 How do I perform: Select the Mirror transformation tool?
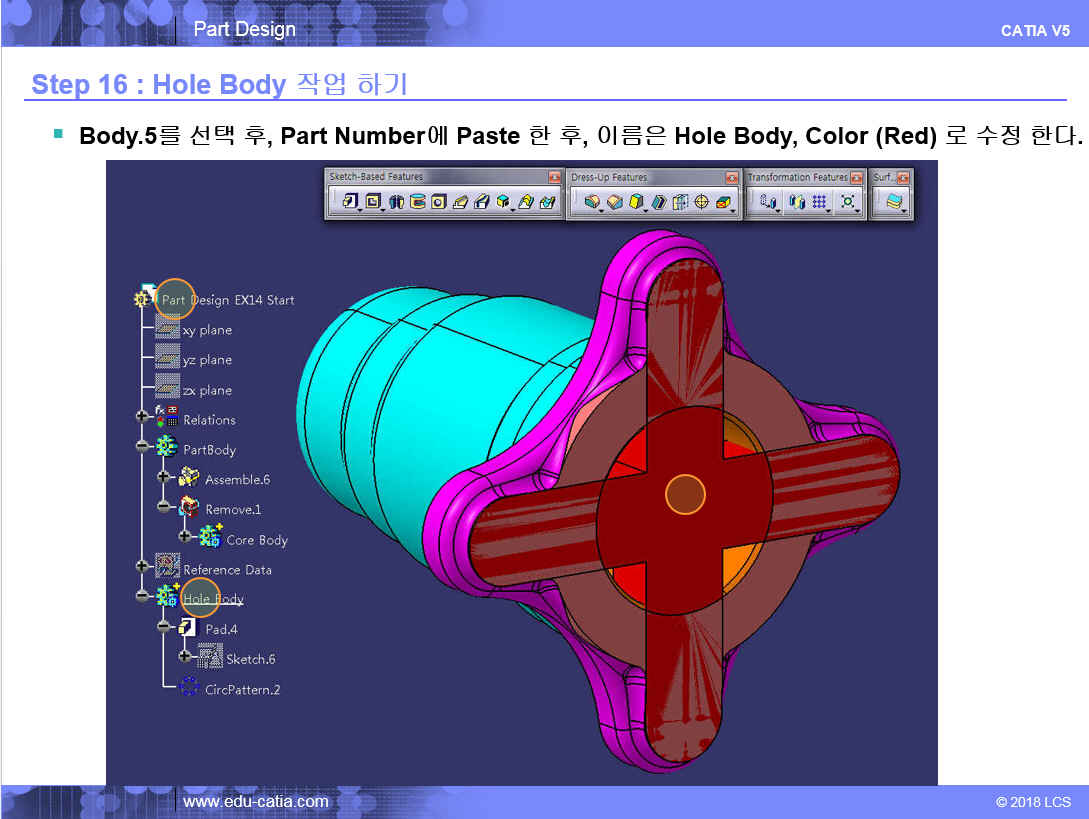tap(796, 202)
